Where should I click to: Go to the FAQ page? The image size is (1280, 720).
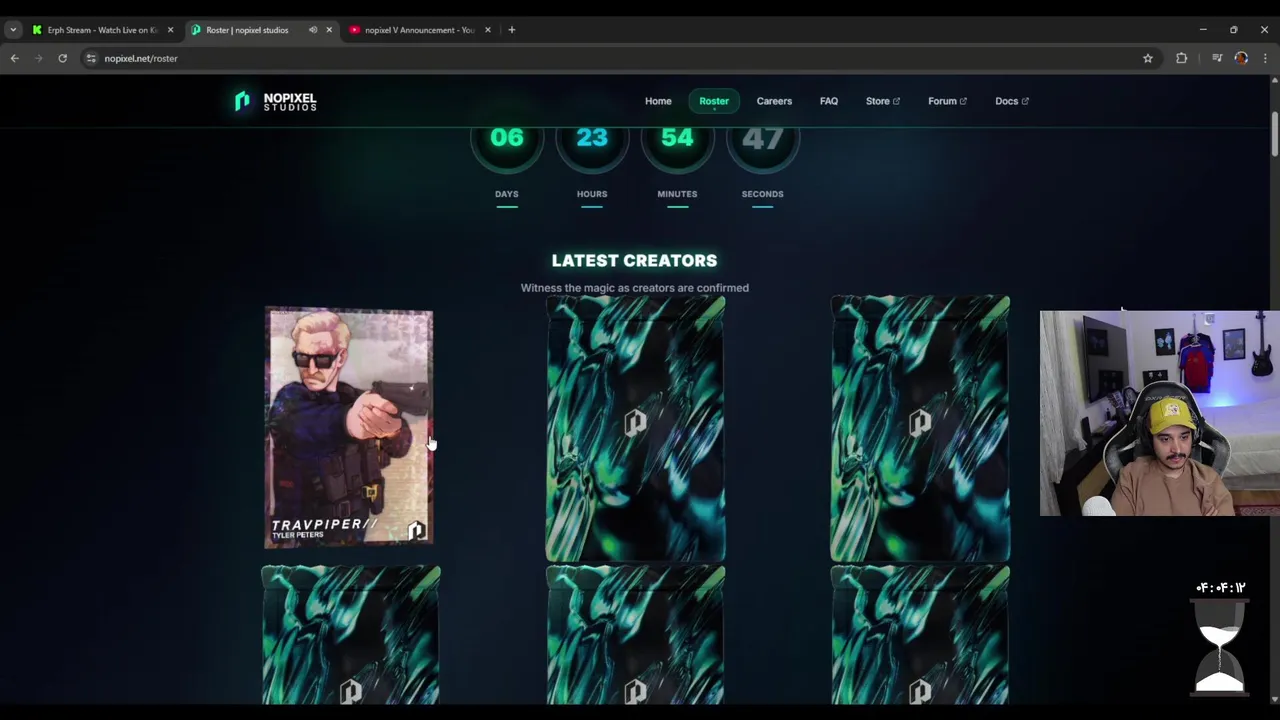(x=829, y=101)
